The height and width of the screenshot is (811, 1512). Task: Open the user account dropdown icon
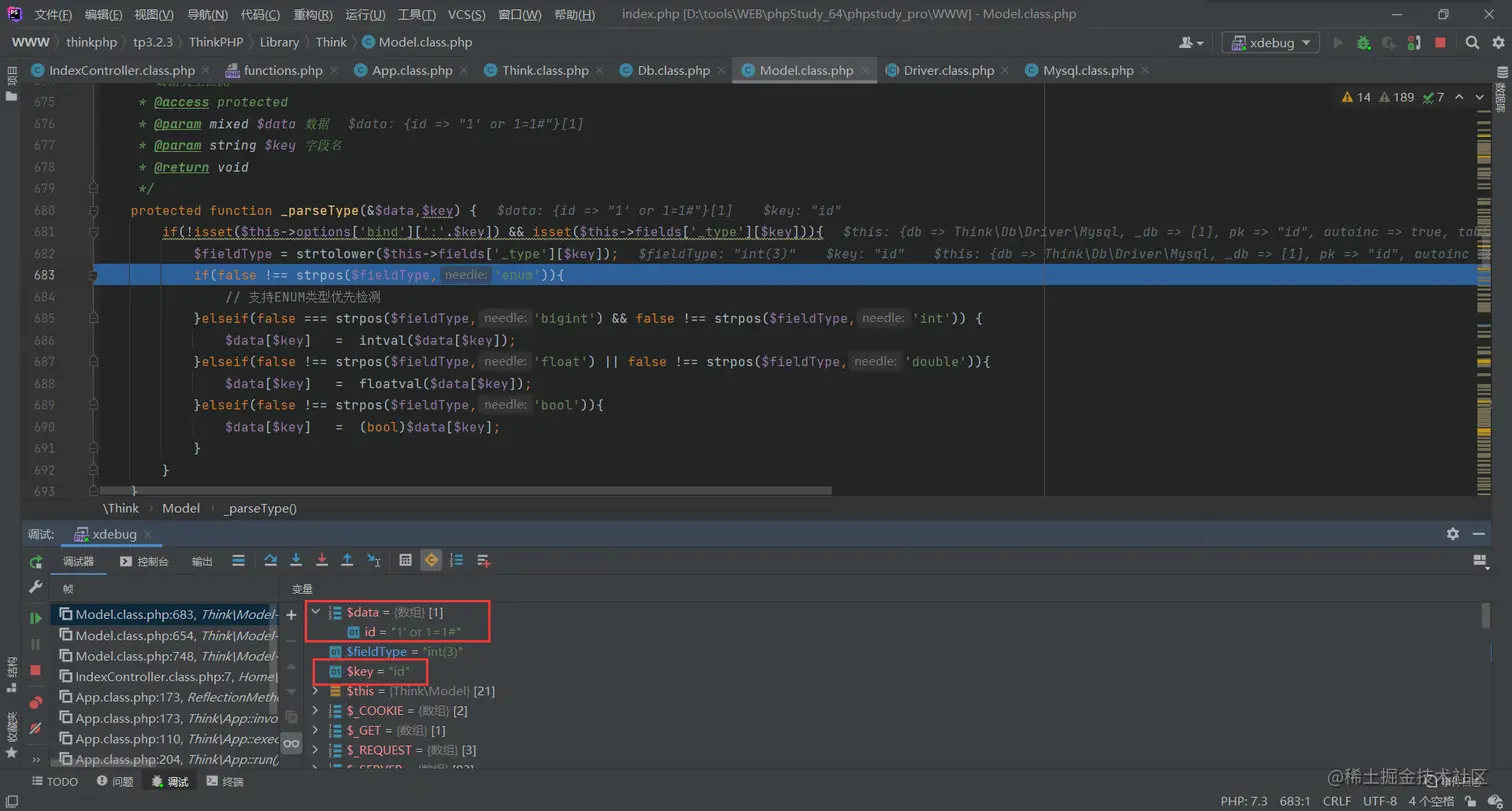tap(1191, 43)
